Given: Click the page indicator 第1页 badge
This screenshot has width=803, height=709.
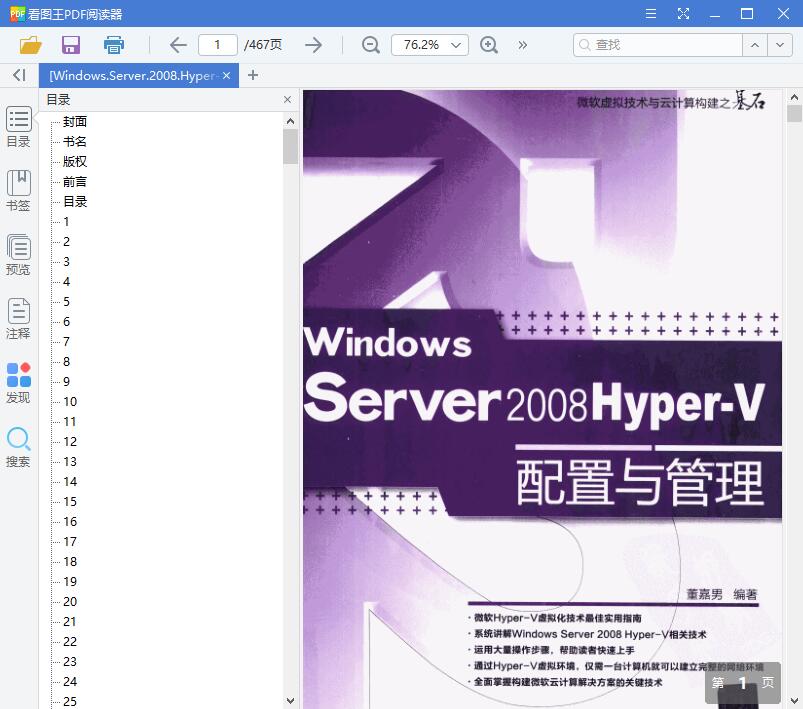Looking at the screenshot, I should pos(743,682).
